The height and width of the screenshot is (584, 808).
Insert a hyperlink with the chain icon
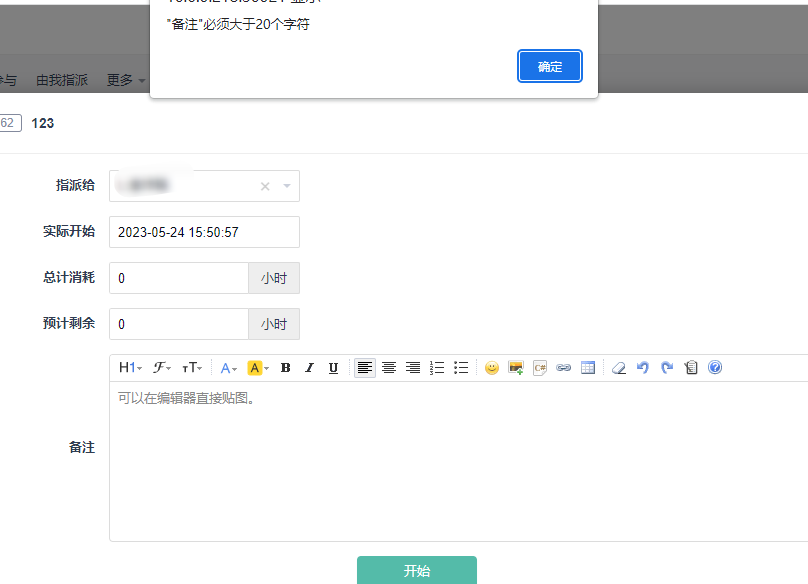pos(564,368)
